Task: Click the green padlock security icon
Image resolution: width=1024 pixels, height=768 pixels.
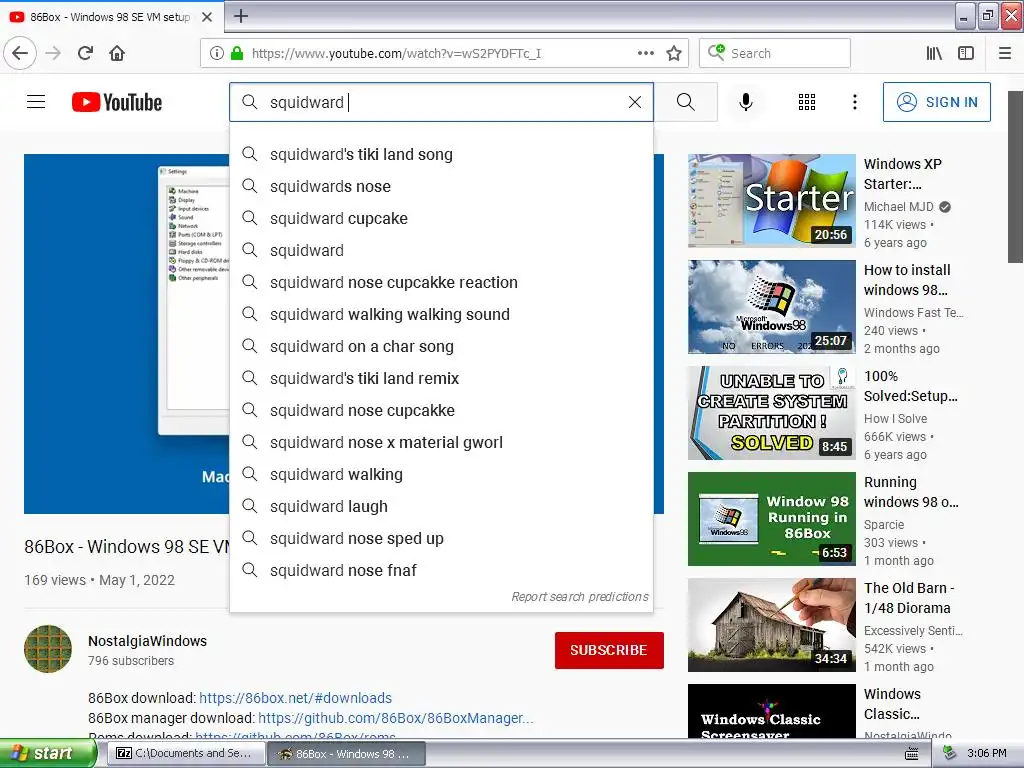Action: click(236, 53)
